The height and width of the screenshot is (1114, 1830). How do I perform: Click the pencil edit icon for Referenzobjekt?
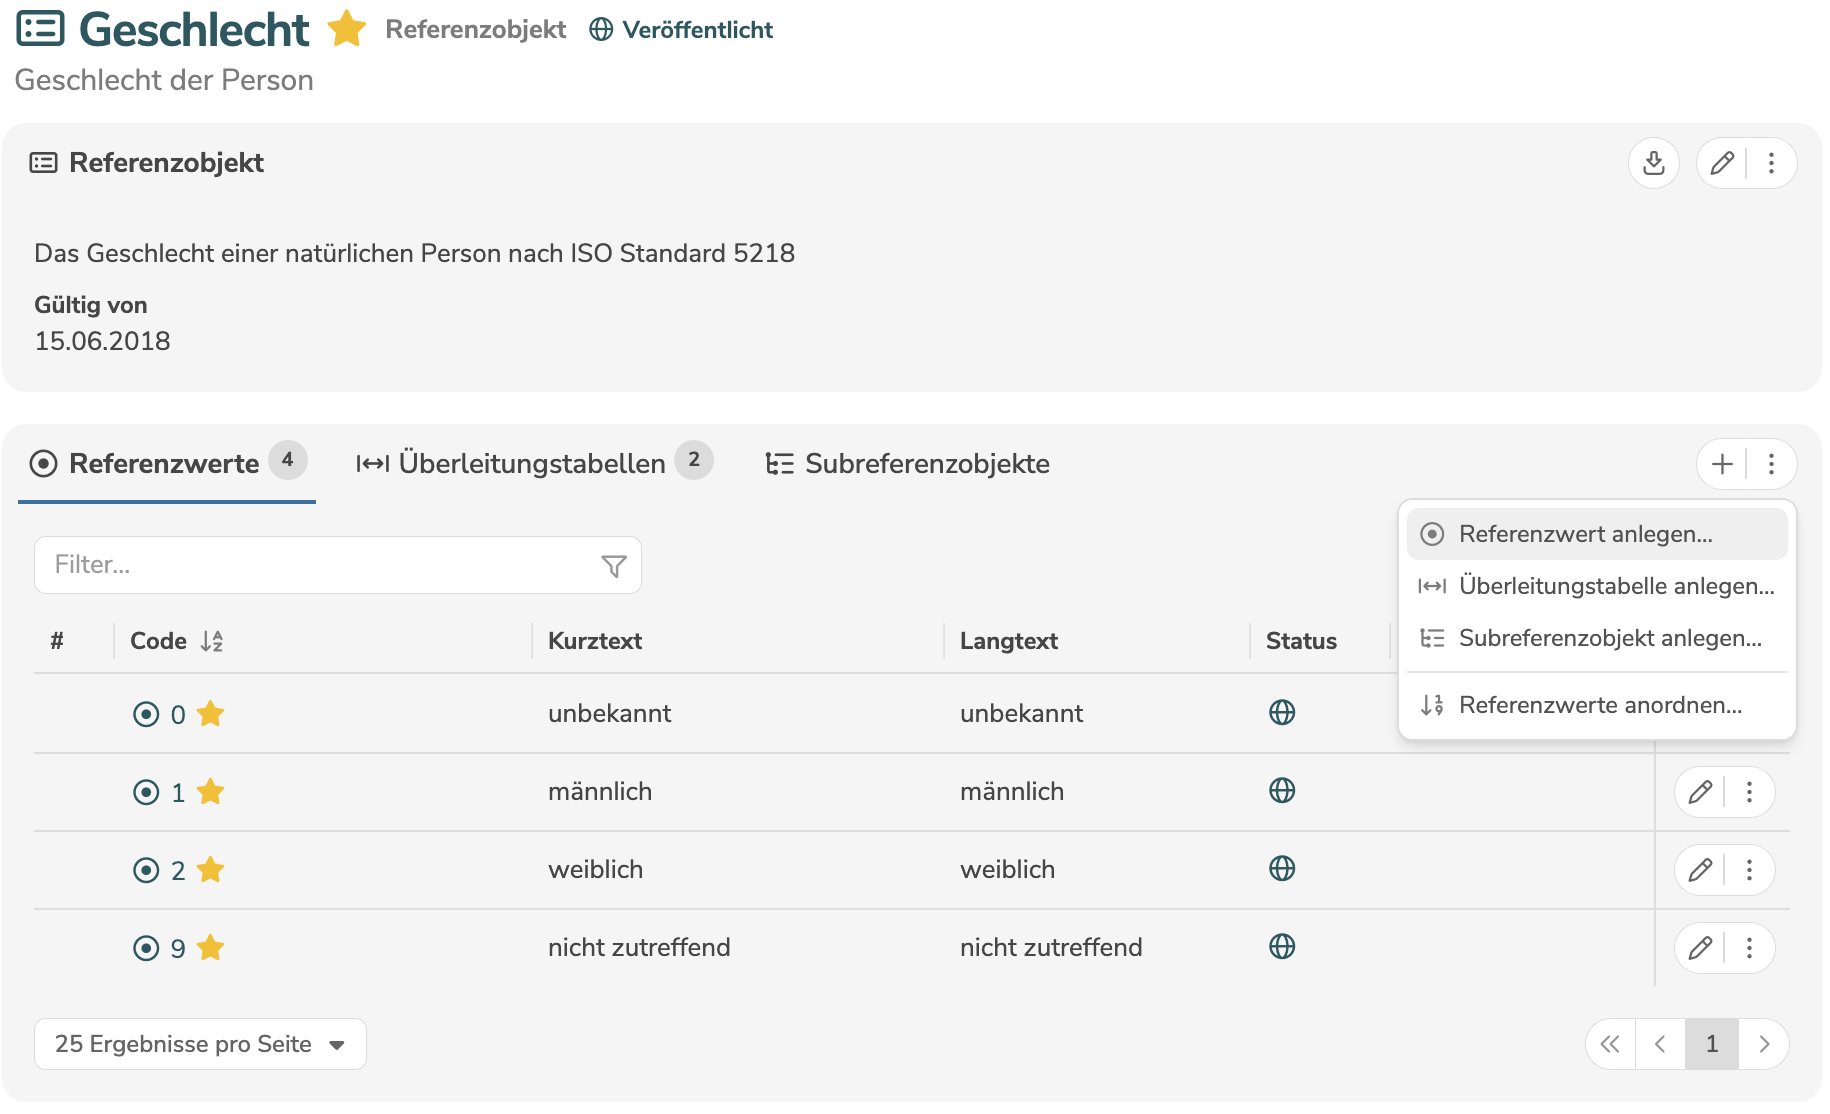(1721, 163)
